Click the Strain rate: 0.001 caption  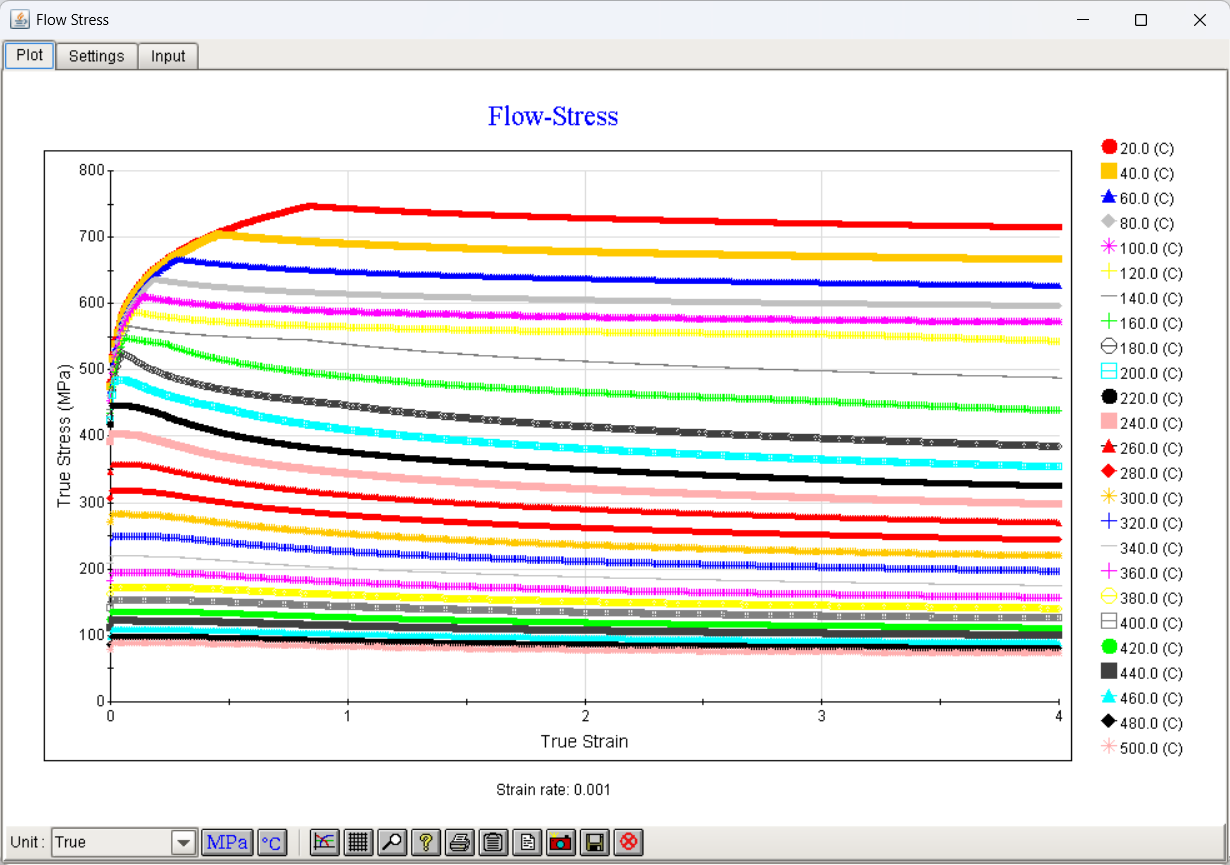point(553,790)
